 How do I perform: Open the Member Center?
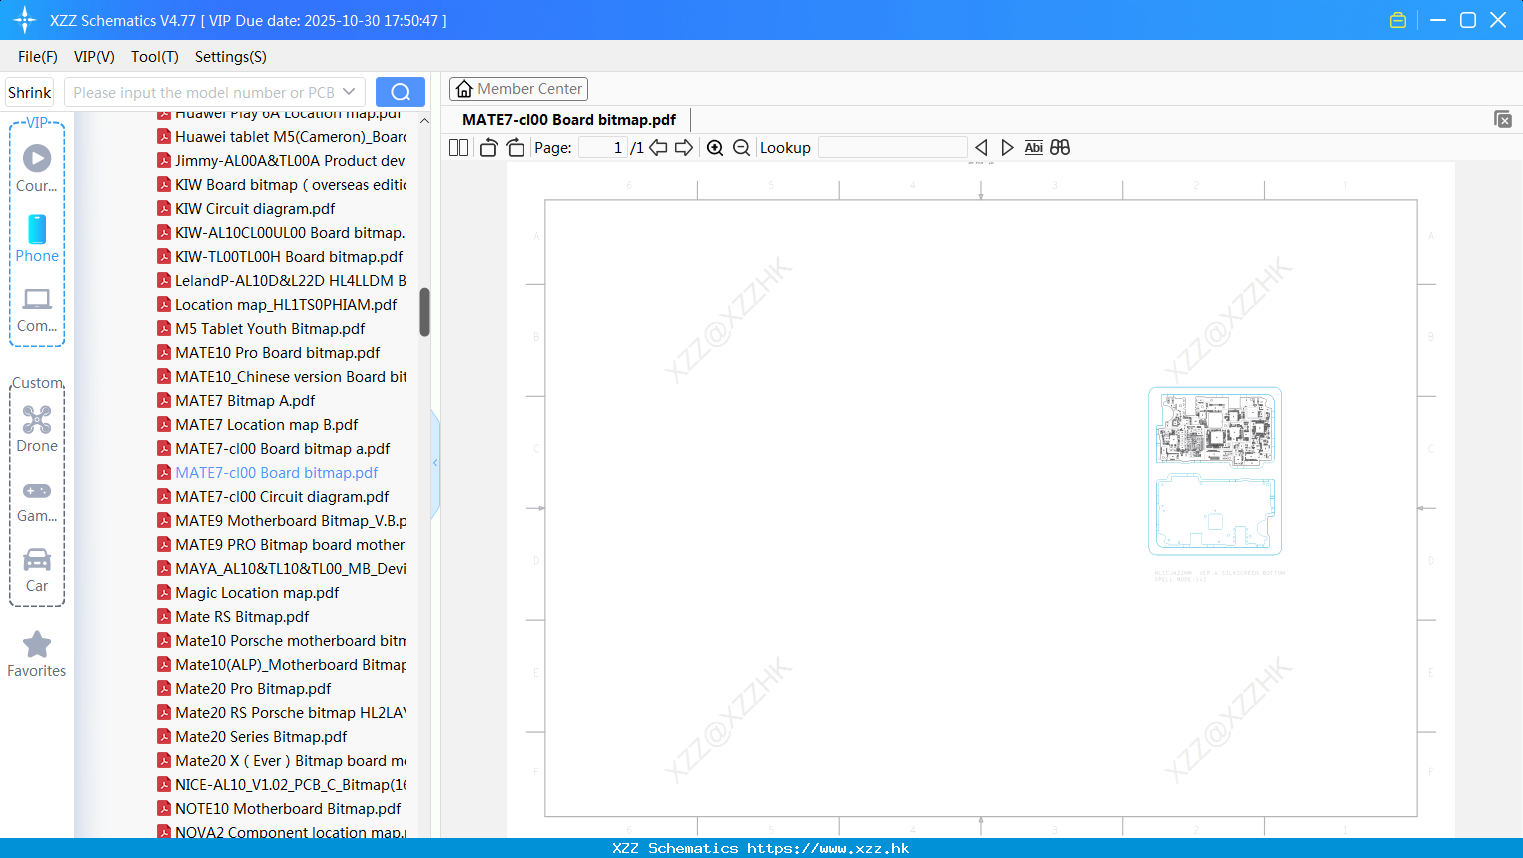tap(518, 89)
